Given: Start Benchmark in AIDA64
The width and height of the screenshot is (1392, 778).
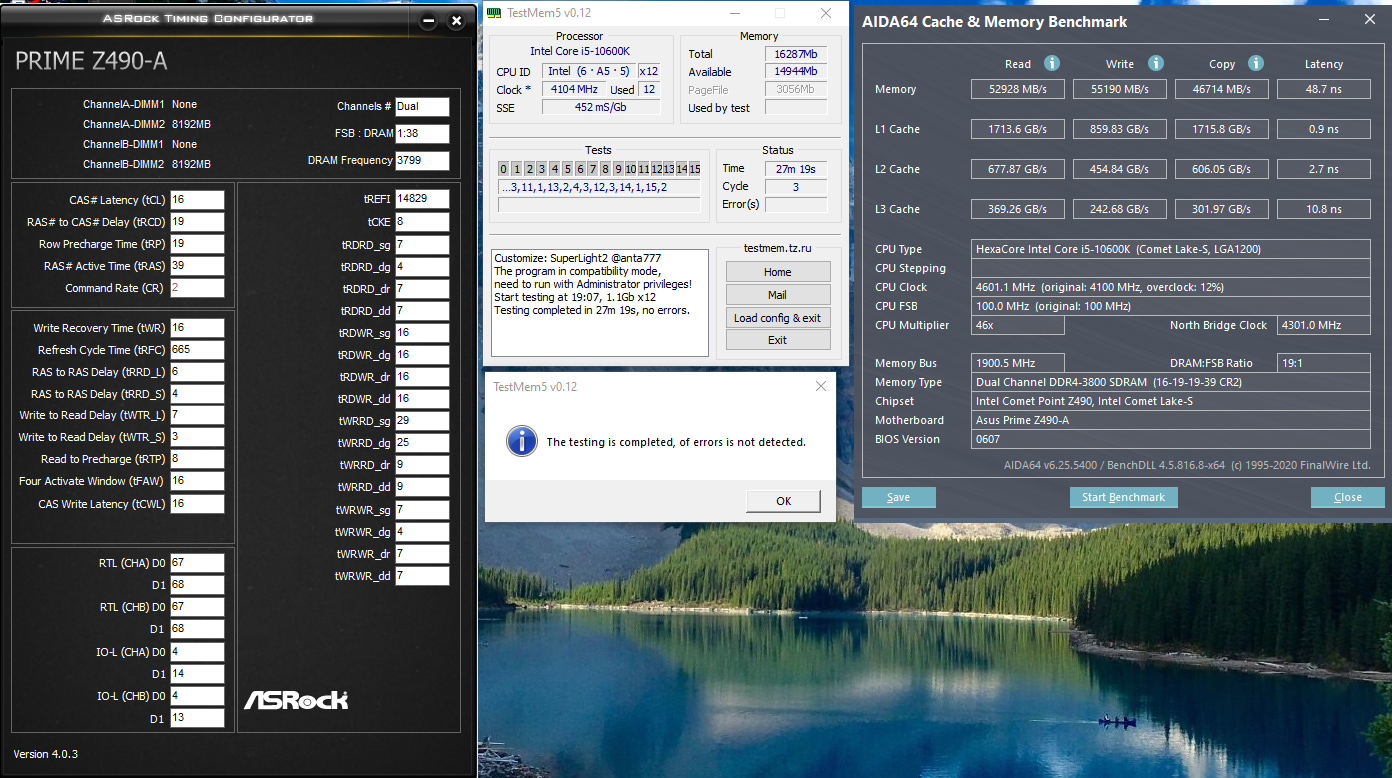Looking at the screenshot, I should pos(1124,497).
